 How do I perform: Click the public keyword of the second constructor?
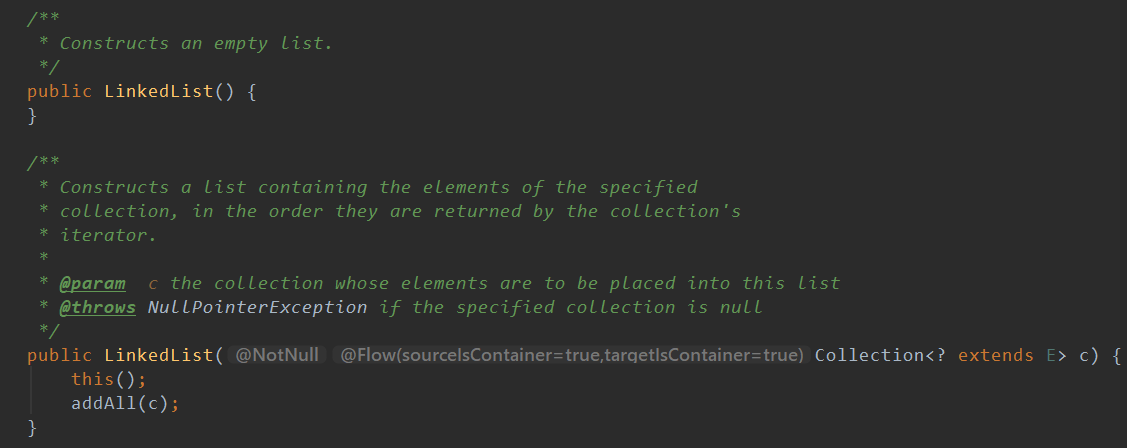[60, 355]
